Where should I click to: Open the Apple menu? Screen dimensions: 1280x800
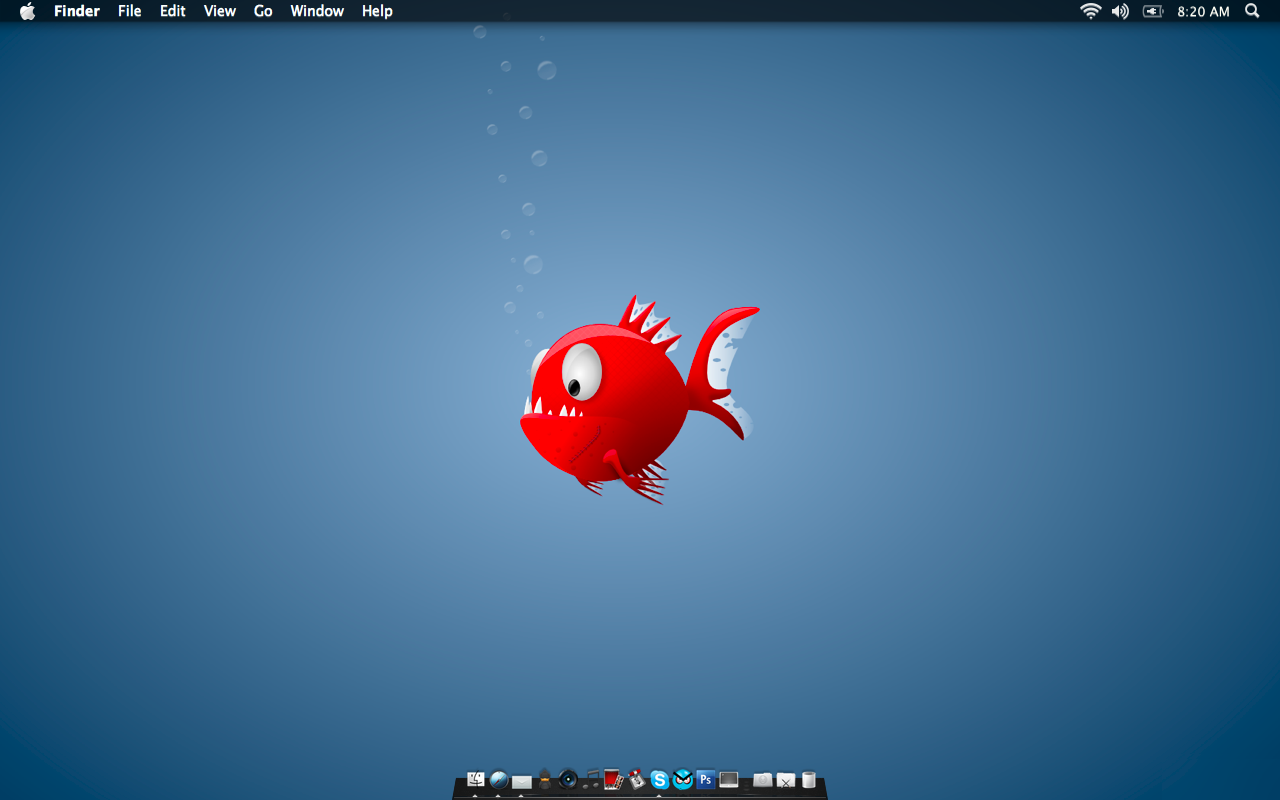pyautogui.click(x=28, y=11)
